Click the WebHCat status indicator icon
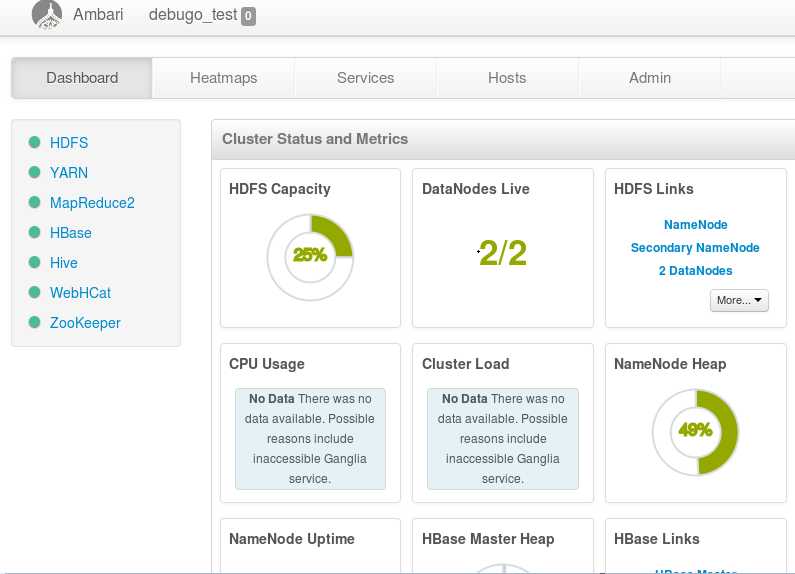This screenshot has width=795, height=574. click(x=35, y=293)
